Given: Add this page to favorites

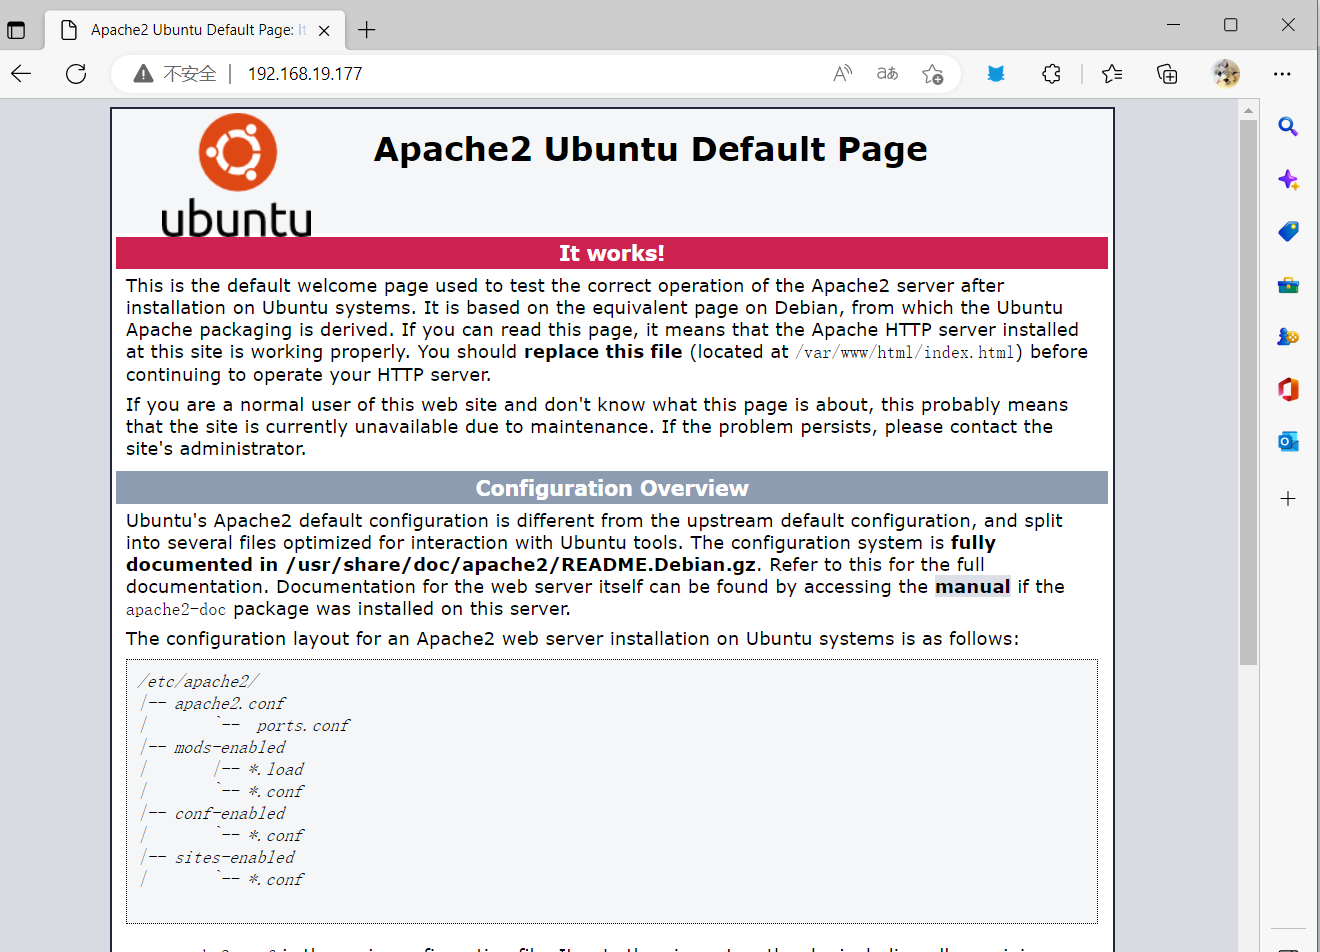Looking at the screenshot, I should pyautogui.click(x=932, y=74).
